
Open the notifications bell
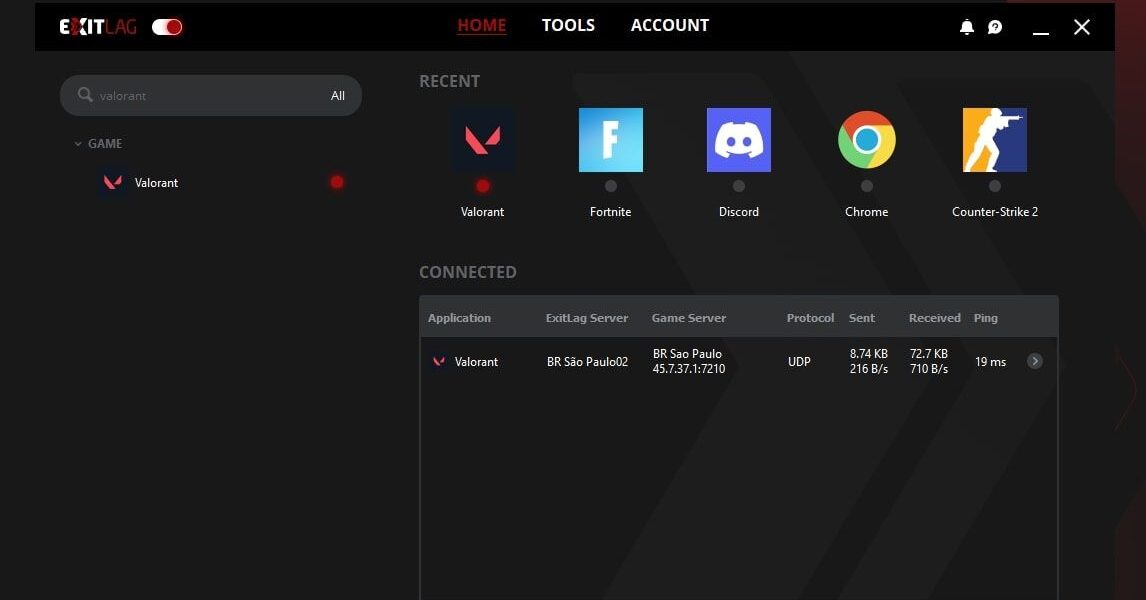966,27
